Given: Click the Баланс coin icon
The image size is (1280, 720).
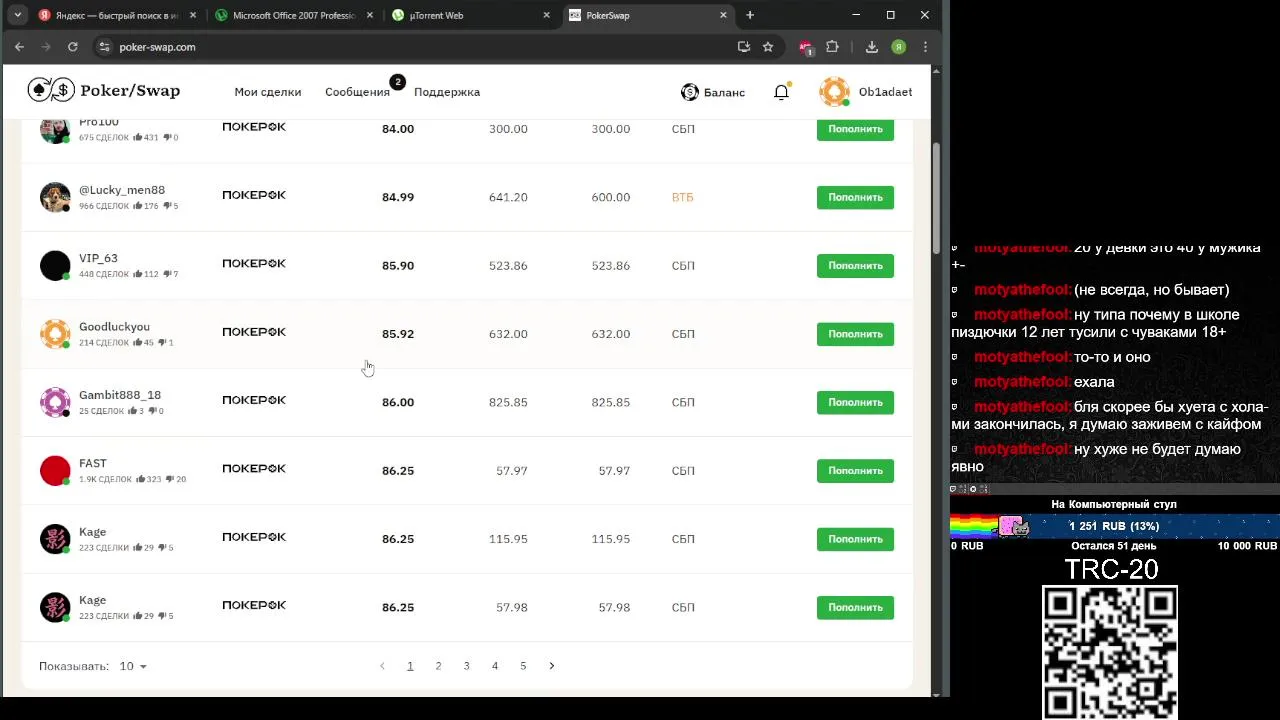Looking at the screenshot, I should 689,92.
